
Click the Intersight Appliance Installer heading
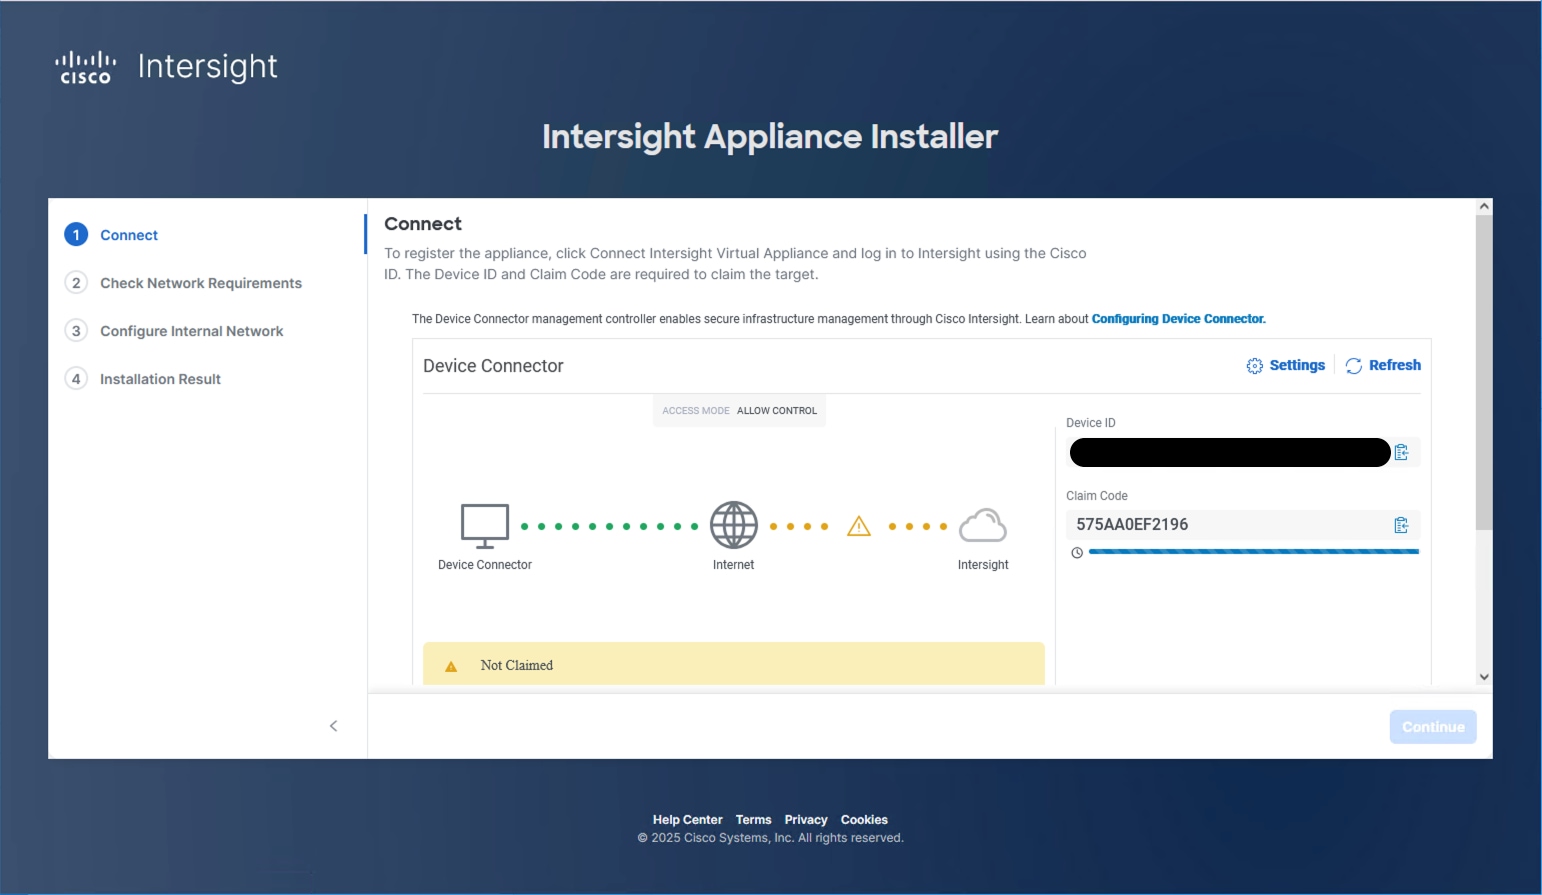tap(770, 136)
